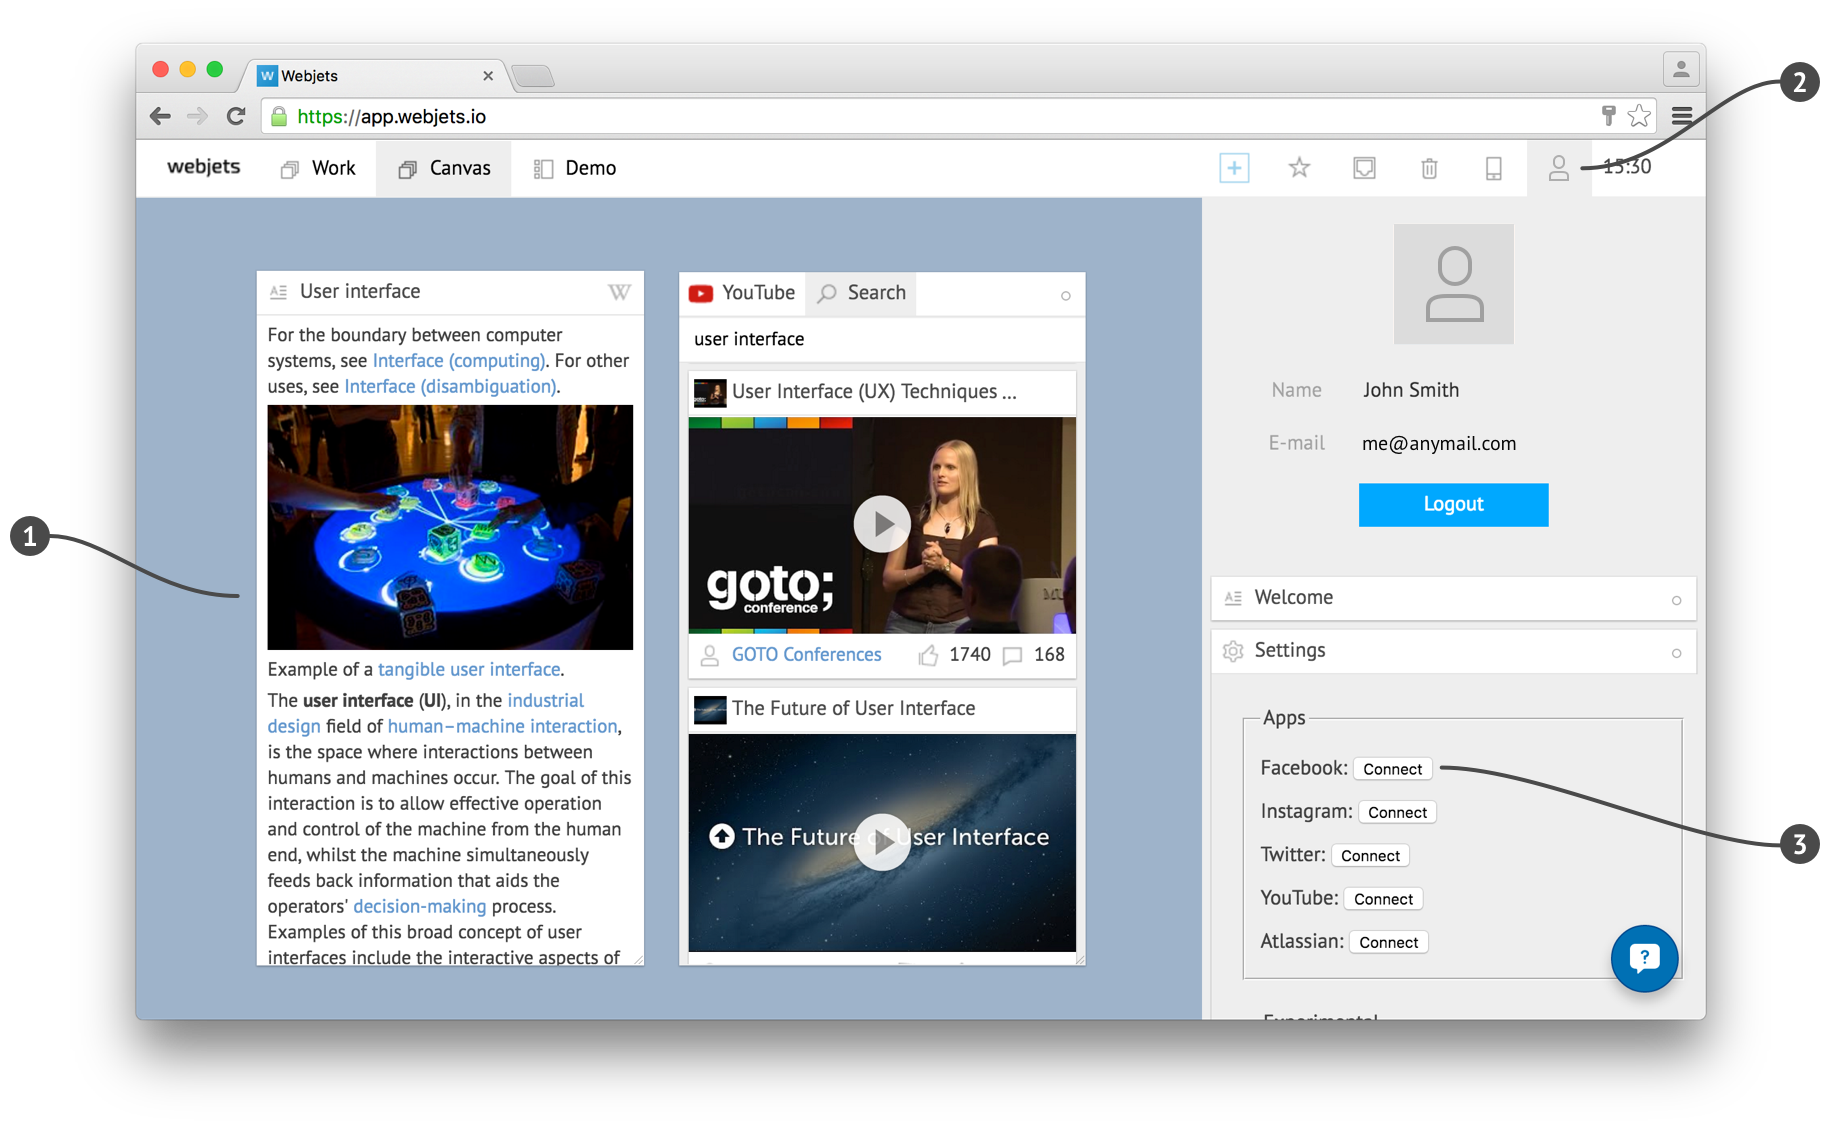Click the YouTube search field with 'user interface'

tap(882, 339)
